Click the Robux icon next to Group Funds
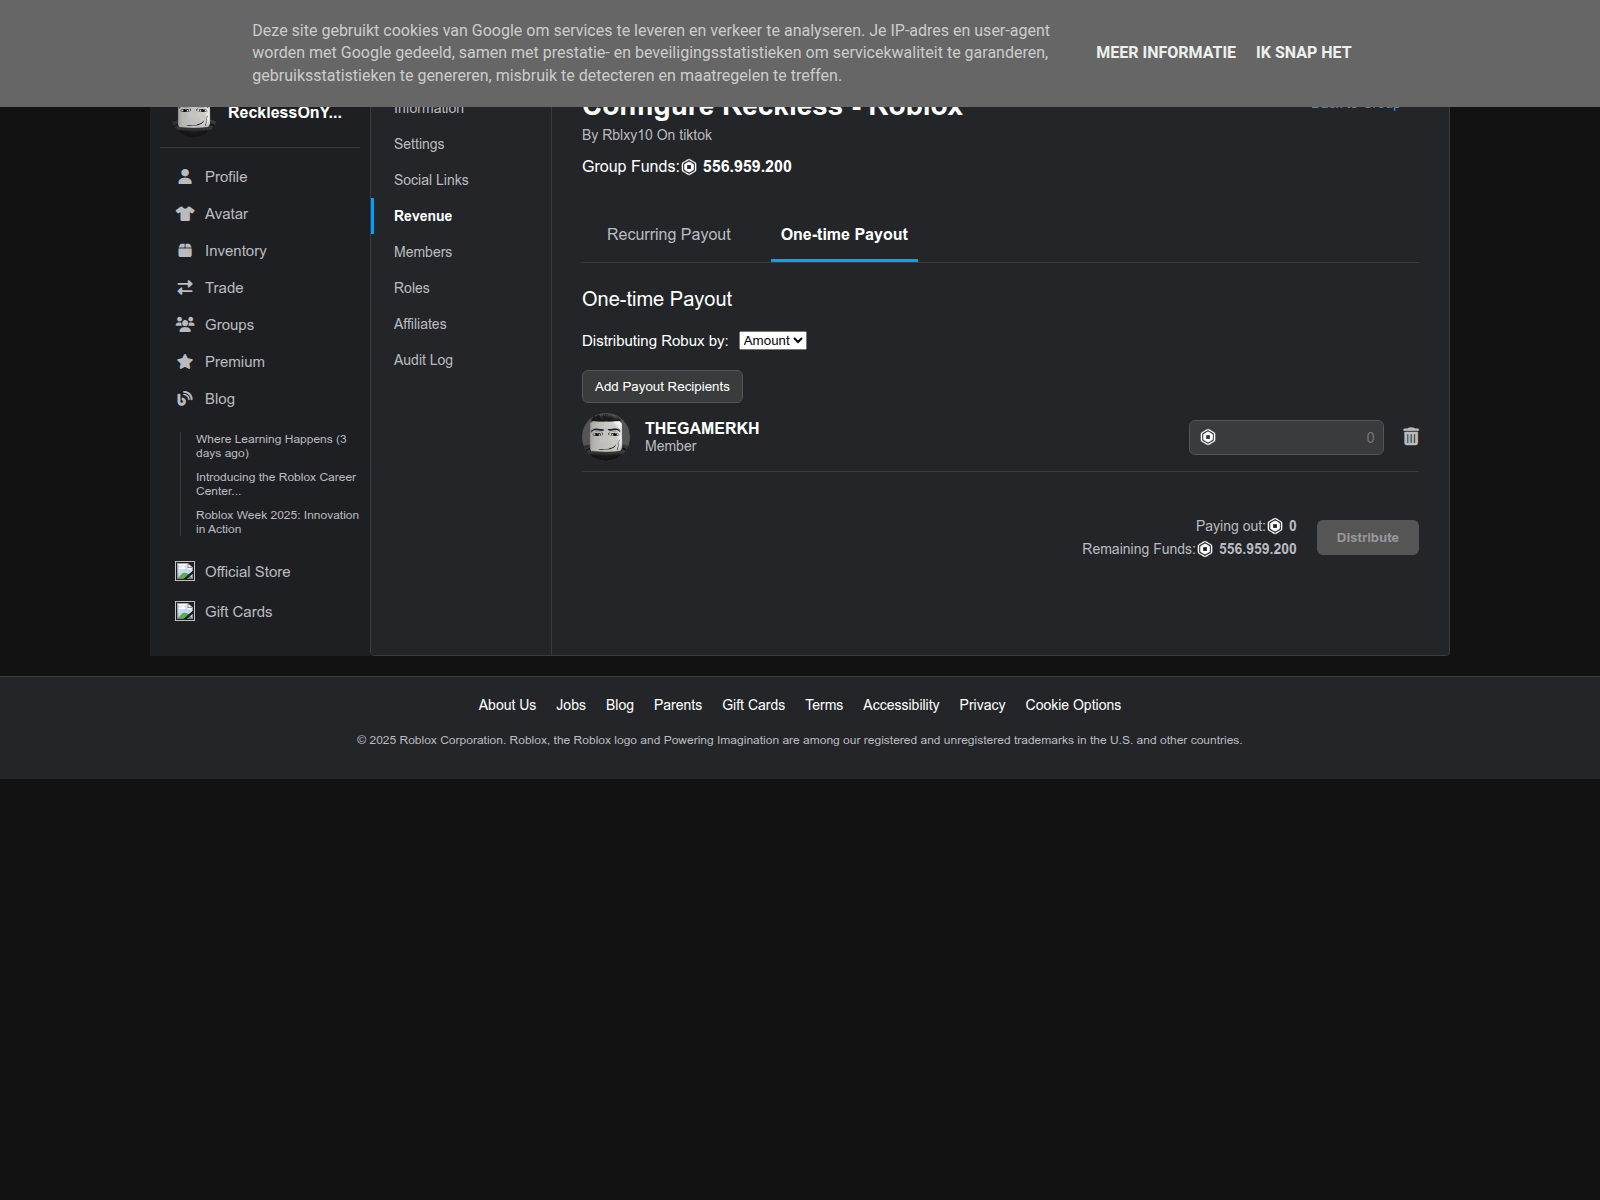Viewport: 1600px width, 1200px height. point(689,167)
